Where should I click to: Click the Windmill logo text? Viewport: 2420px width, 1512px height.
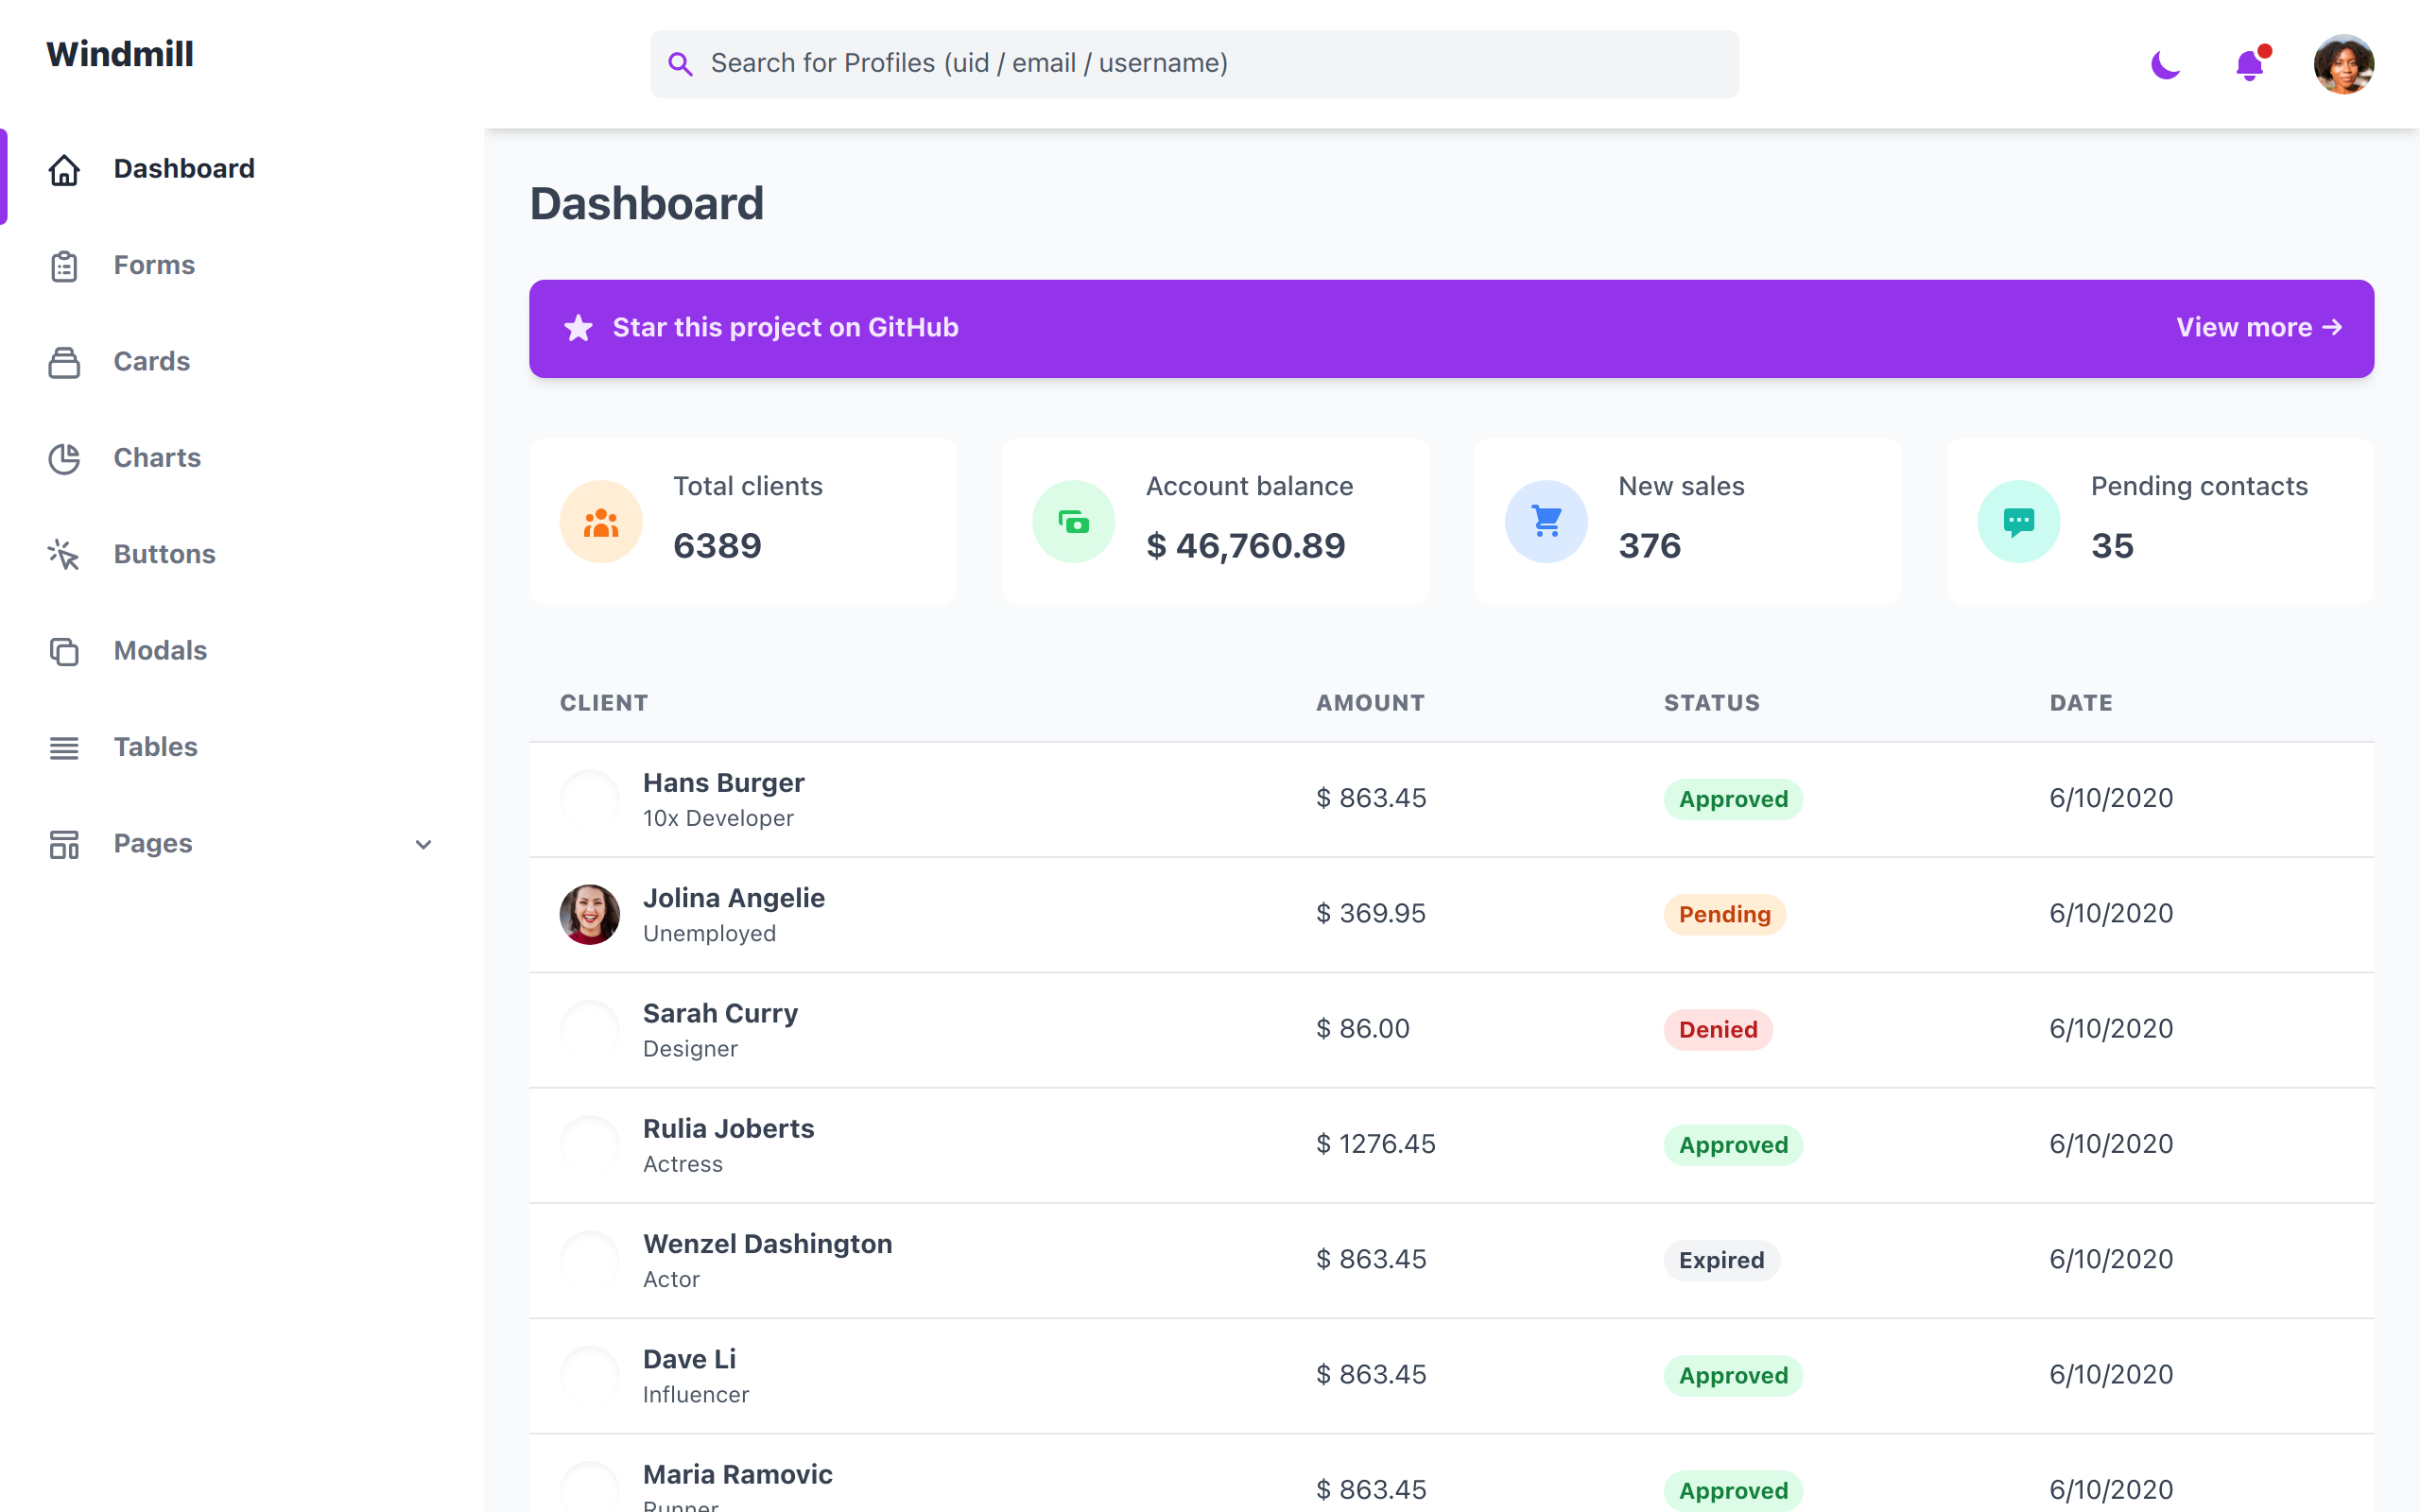pyautogui.click(x=120, y=54)
